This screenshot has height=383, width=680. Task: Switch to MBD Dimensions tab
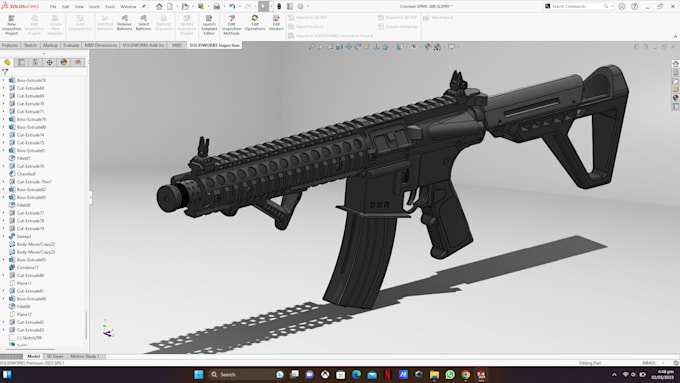[101, 45]
